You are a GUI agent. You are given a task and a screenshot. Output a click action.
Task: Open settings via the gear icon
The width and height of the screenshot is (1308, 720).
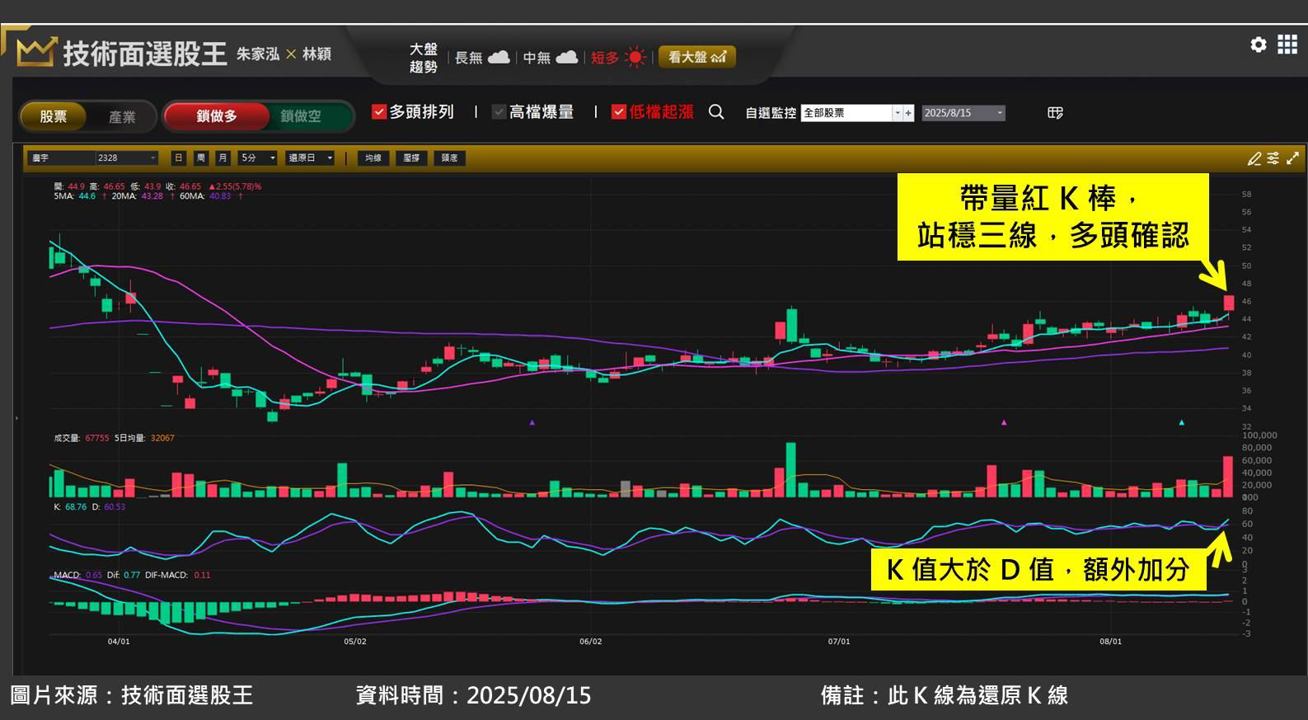(x=1259, y=45)
